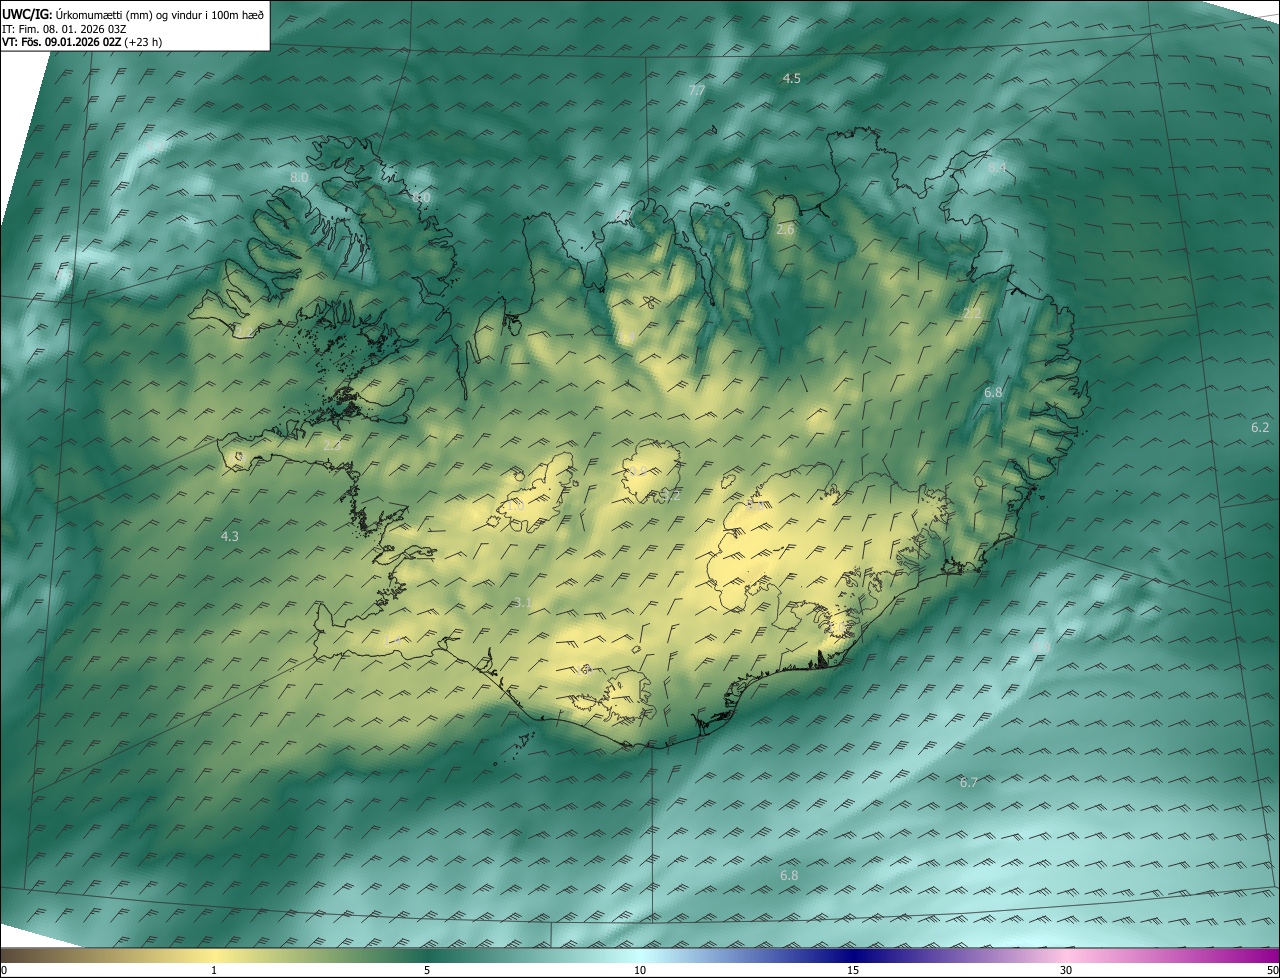
Task: Select the colour scale tick label 5
Action: 427,970
